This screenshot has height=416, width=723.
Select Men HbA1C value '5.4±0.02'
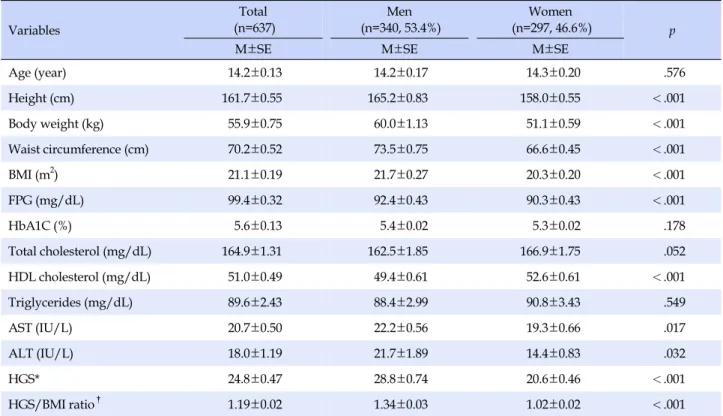[x=404, y=226]
